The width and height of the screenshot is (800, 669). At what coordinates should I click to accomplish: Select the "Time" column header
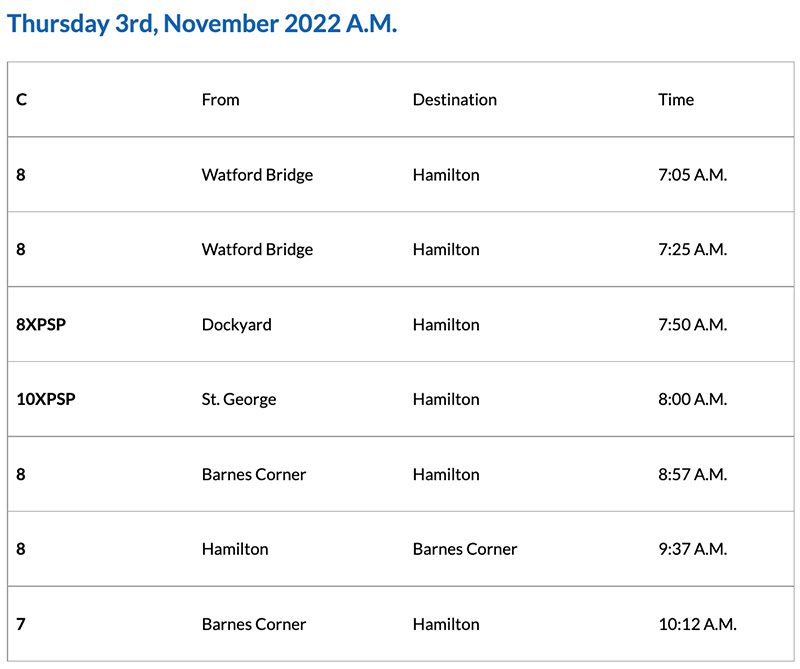click(675, 99)
